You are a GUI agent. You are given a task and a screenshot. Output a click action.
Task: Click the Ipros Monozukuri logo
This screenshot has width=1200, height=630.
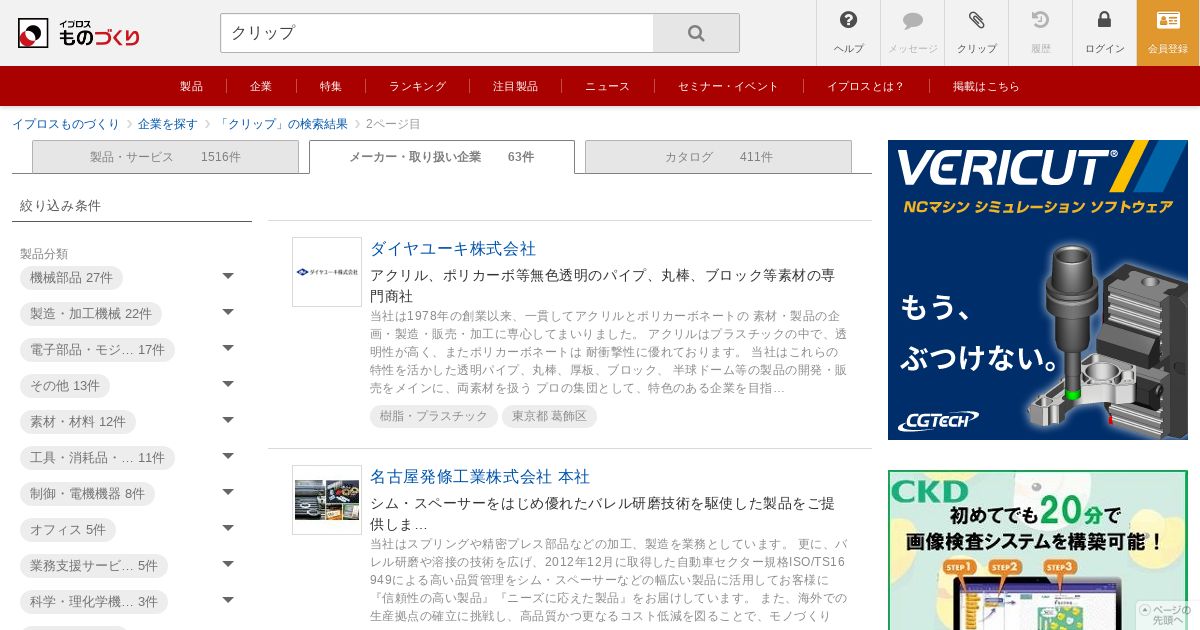click(x=78, y=33)
